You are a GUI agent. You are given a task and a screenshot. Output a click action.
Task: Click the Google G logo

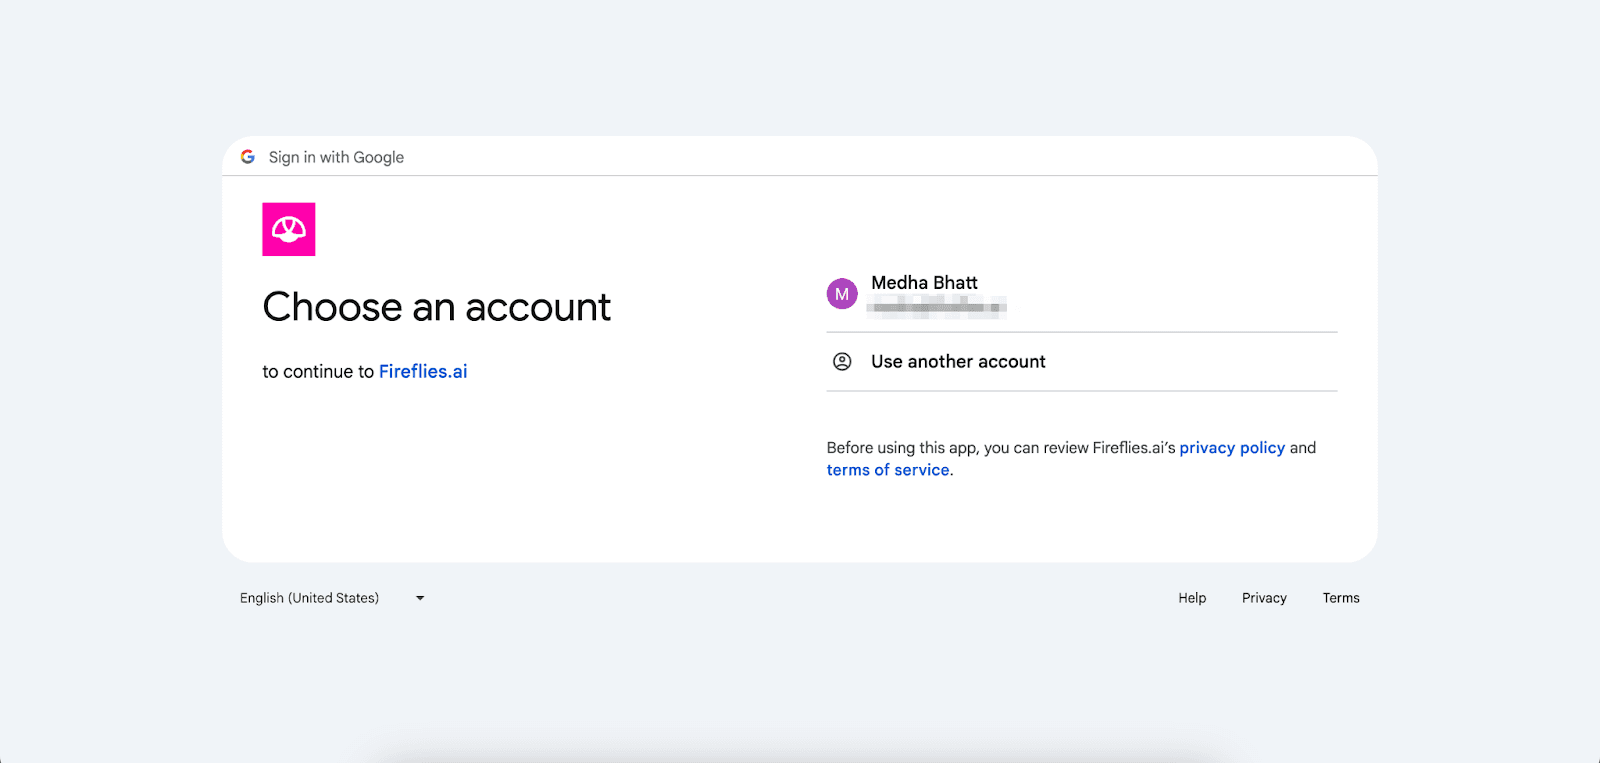pyautogui.click(x=248, y=157)
